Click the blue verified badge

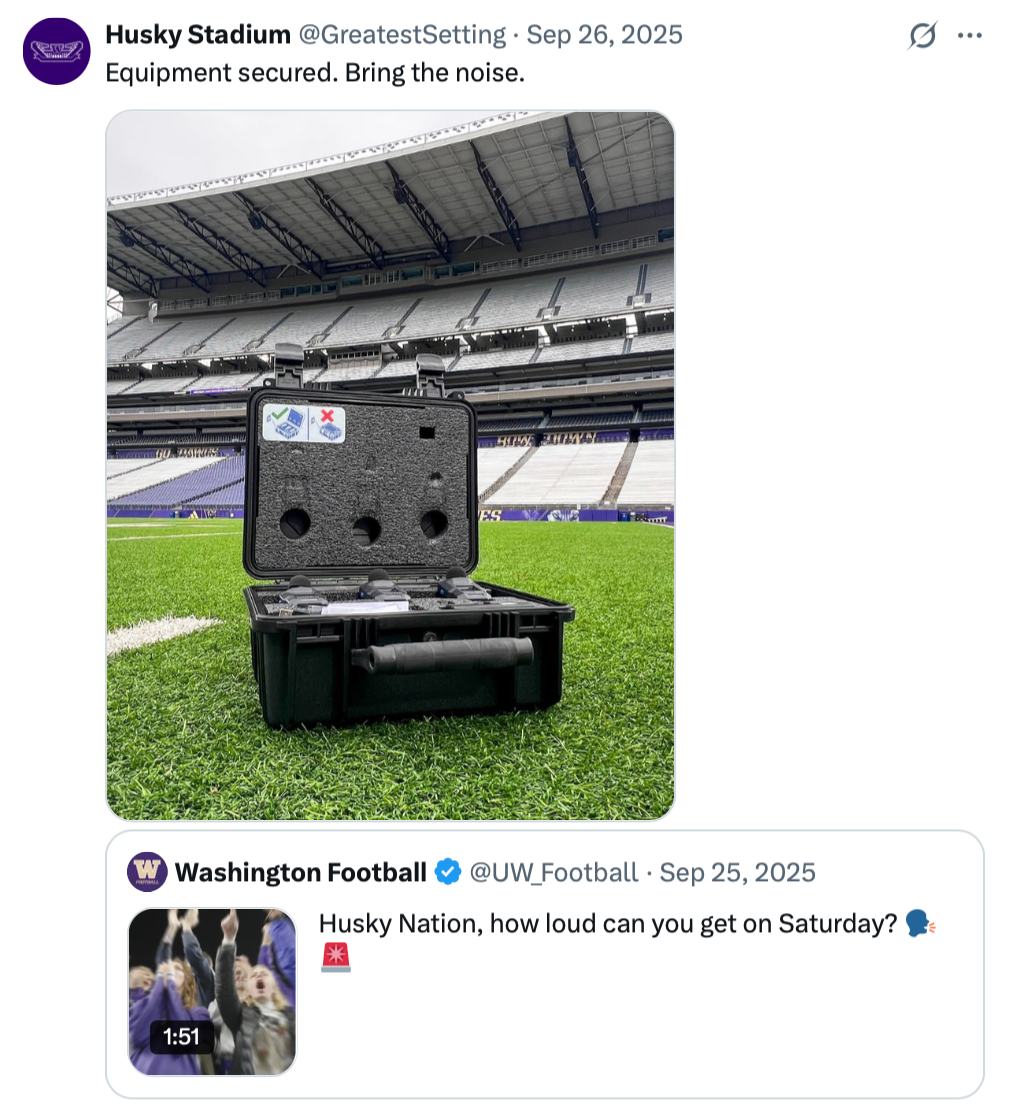(x=448, y=873)
